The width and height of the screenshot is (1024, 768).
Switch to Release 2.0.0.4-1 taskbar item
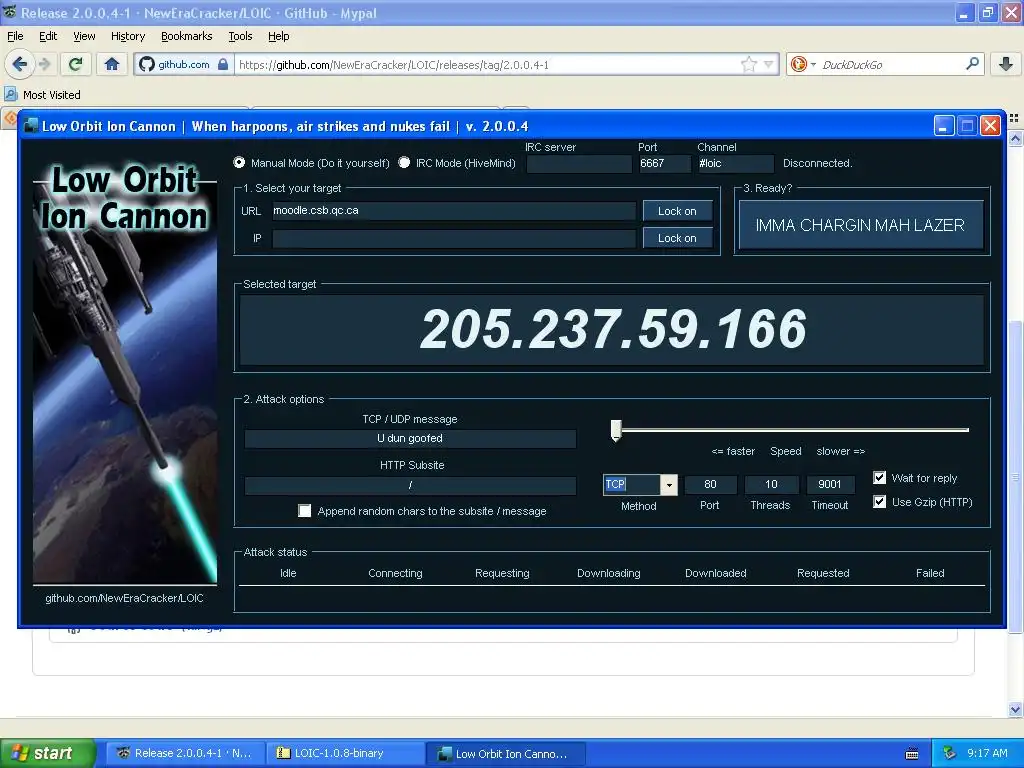click(185, 754)
